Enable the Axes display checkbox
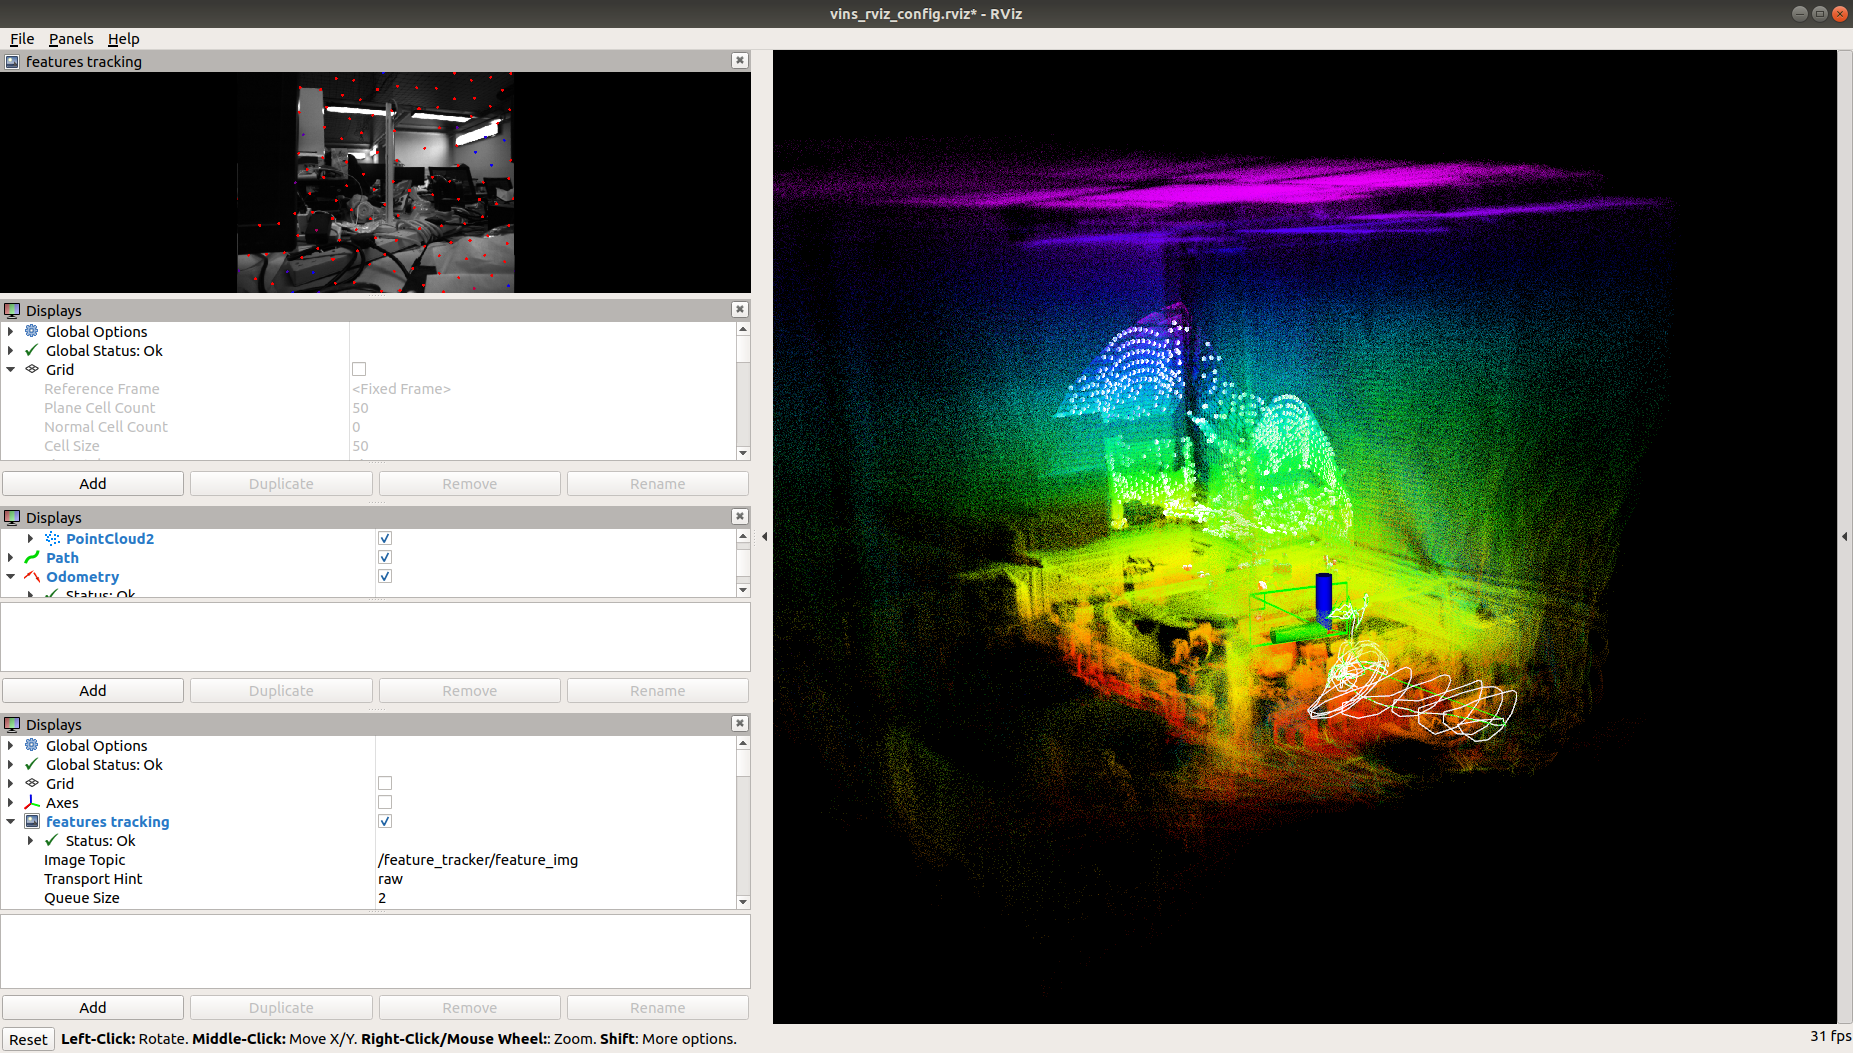Screen dimensions: 1853x1053 [x=385, y=802]
